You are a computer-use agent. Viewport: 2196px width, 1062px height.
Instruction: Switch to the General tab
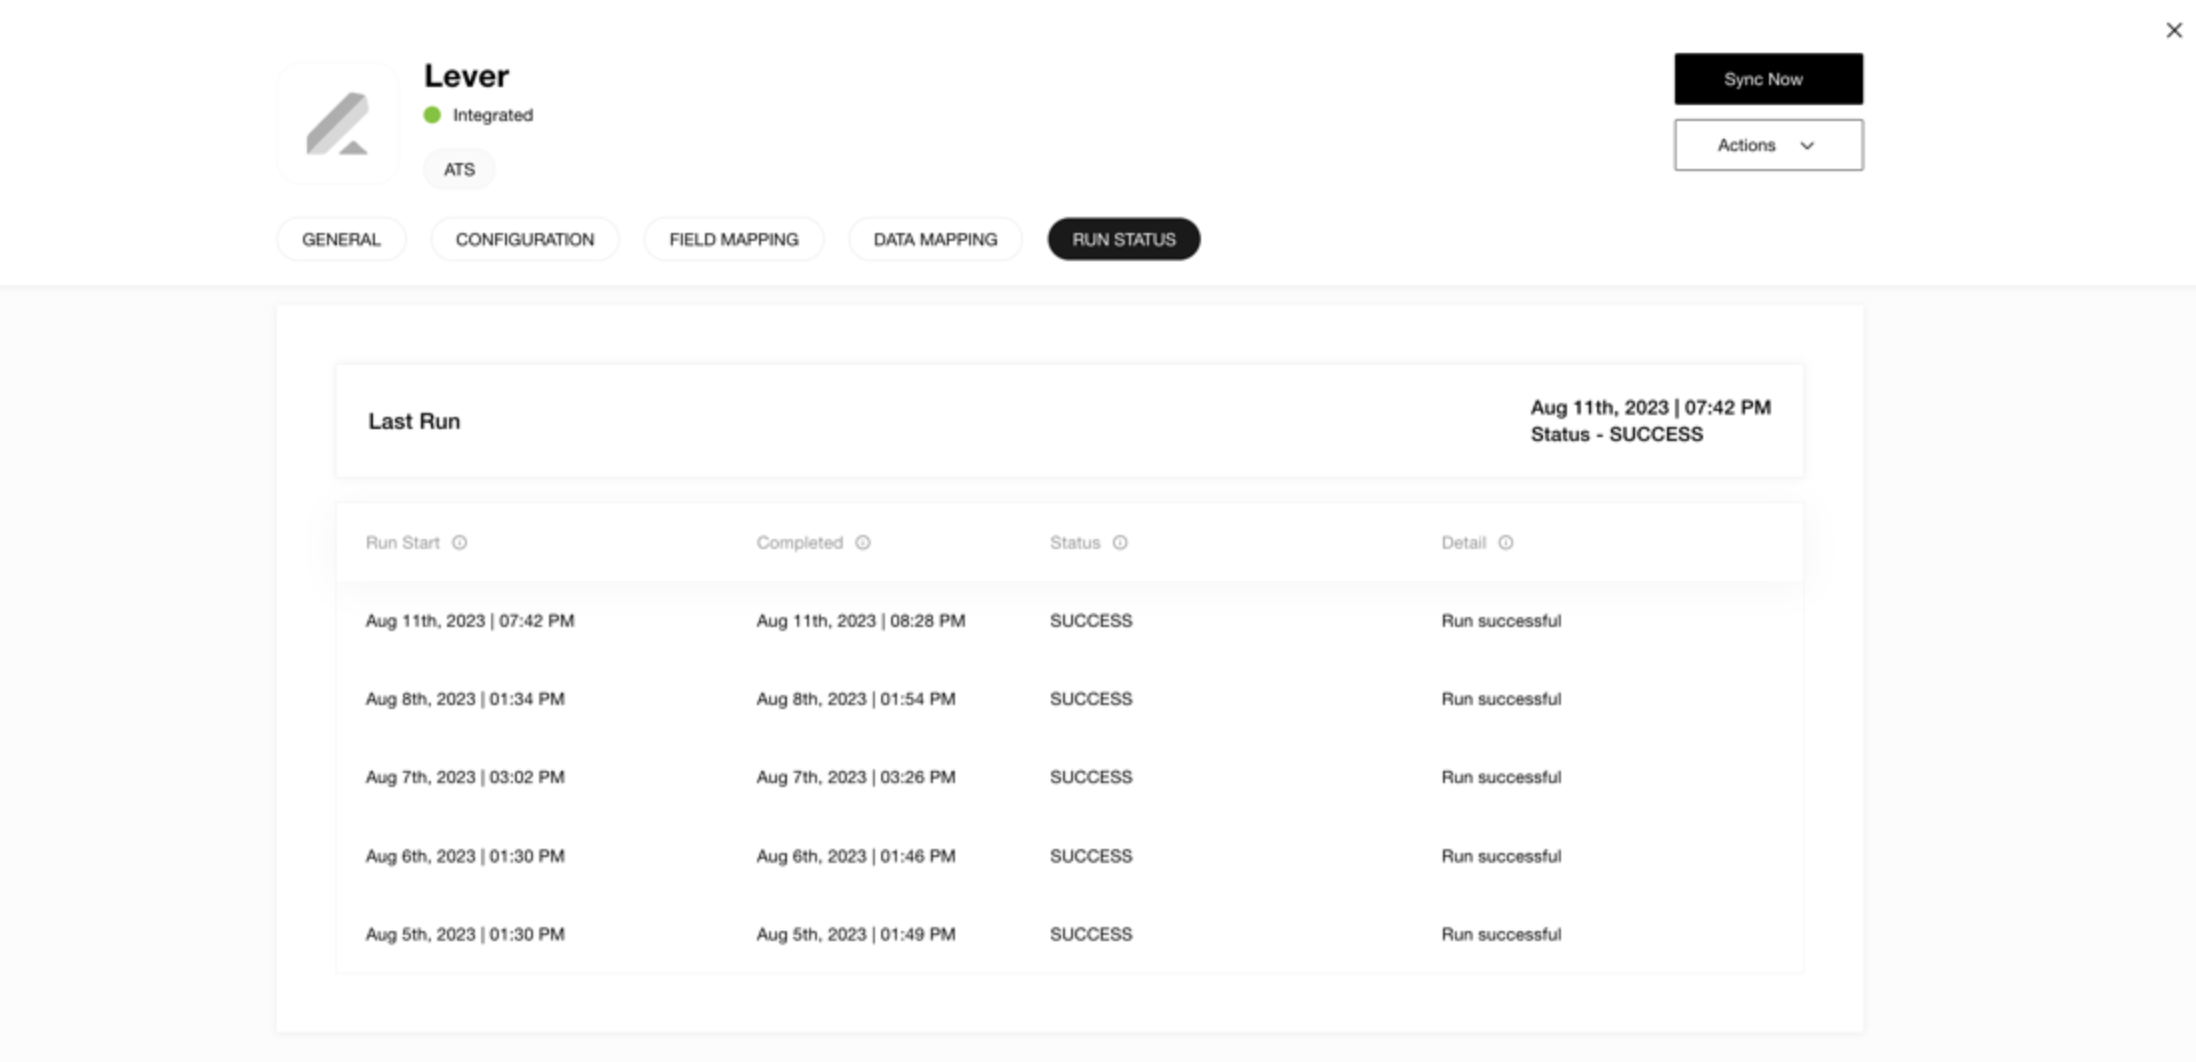pos(341,240)
